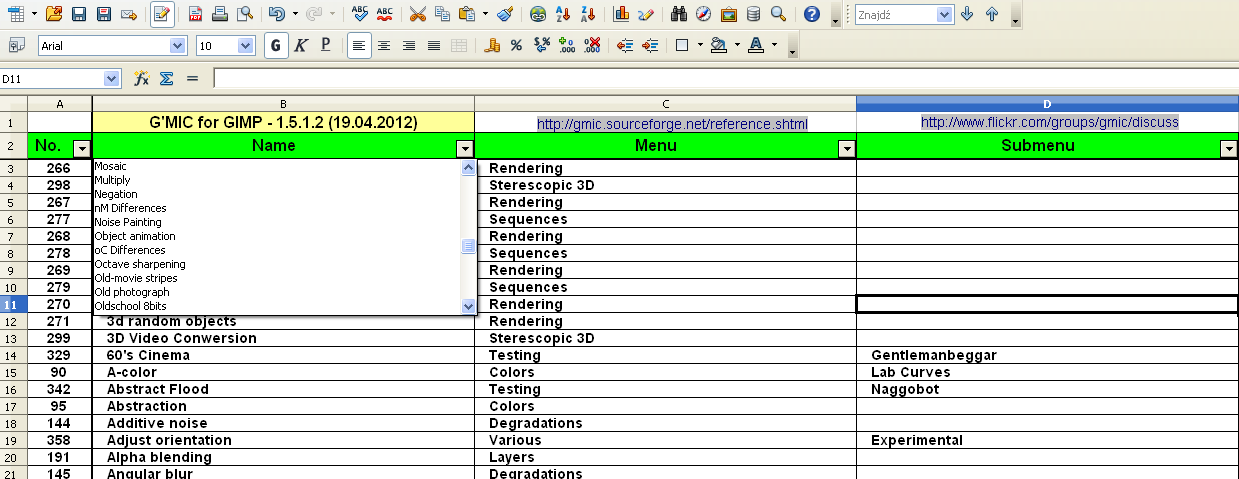
Task: Open the Submenu column filter dropdown
Action: 1229,148
